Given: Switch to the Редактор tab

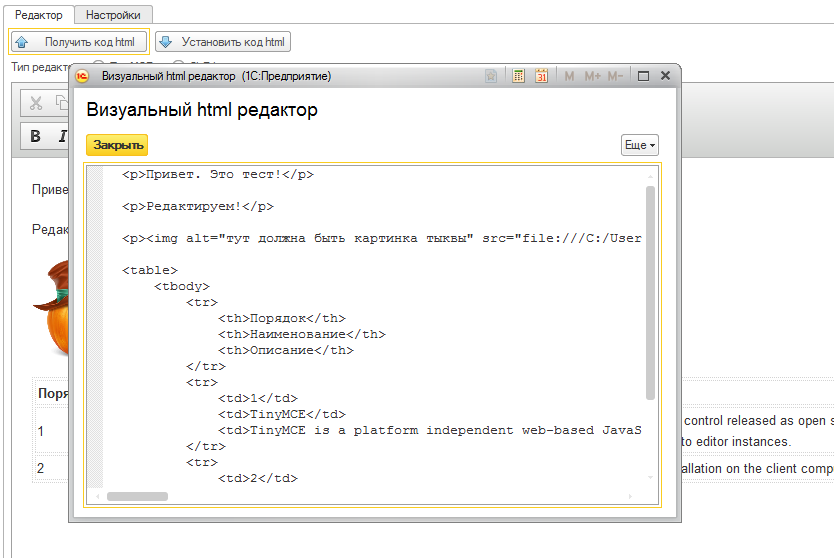Looking at the screenshot, I should pyautogui.click(x=38, y=15).
